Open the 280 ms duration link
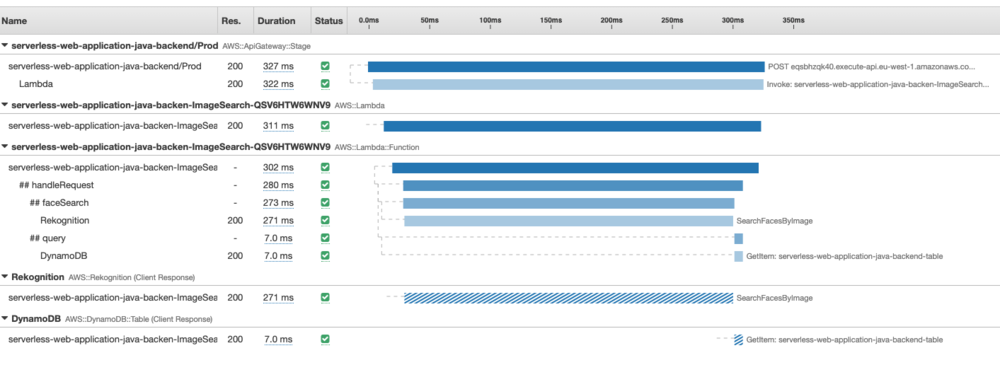 pos(278,185)
